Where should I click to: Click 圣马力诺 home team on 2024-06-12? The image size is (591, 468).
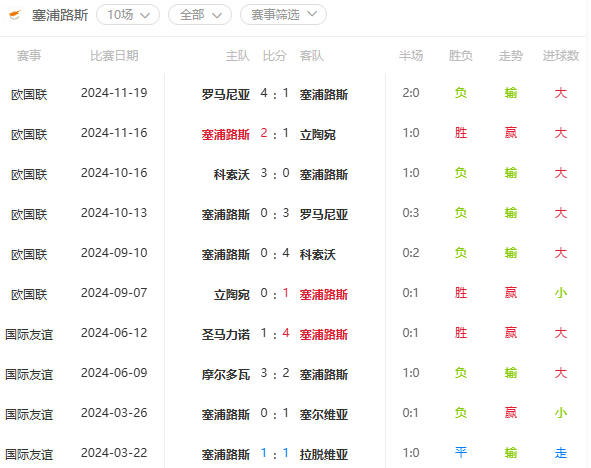[x=226, y=334]
